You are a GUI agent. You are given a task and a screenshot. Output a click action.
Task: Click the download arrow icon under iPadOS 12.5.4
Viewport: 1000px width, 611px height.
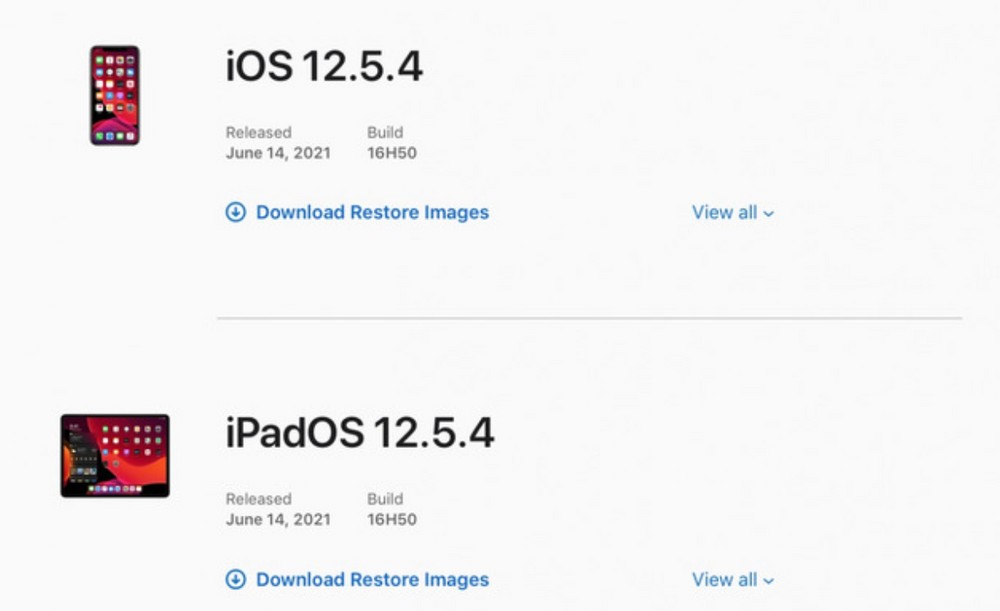pyautogui.click(x=235, y=579)
